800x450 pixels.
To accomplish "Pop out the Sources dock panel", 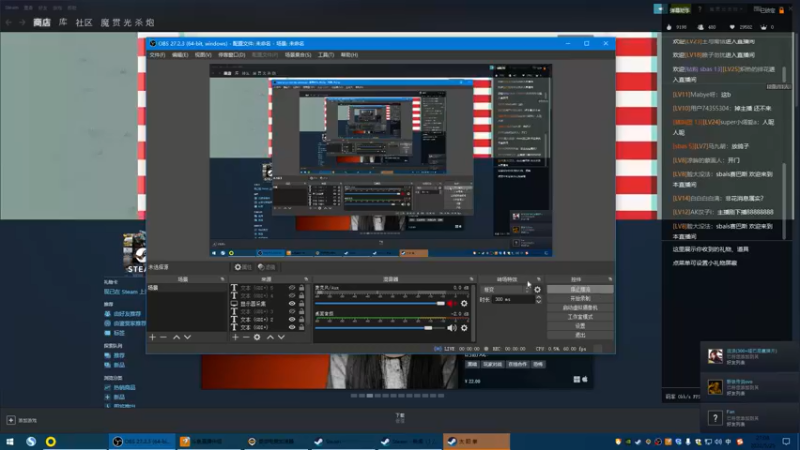I will click(306, 279).
